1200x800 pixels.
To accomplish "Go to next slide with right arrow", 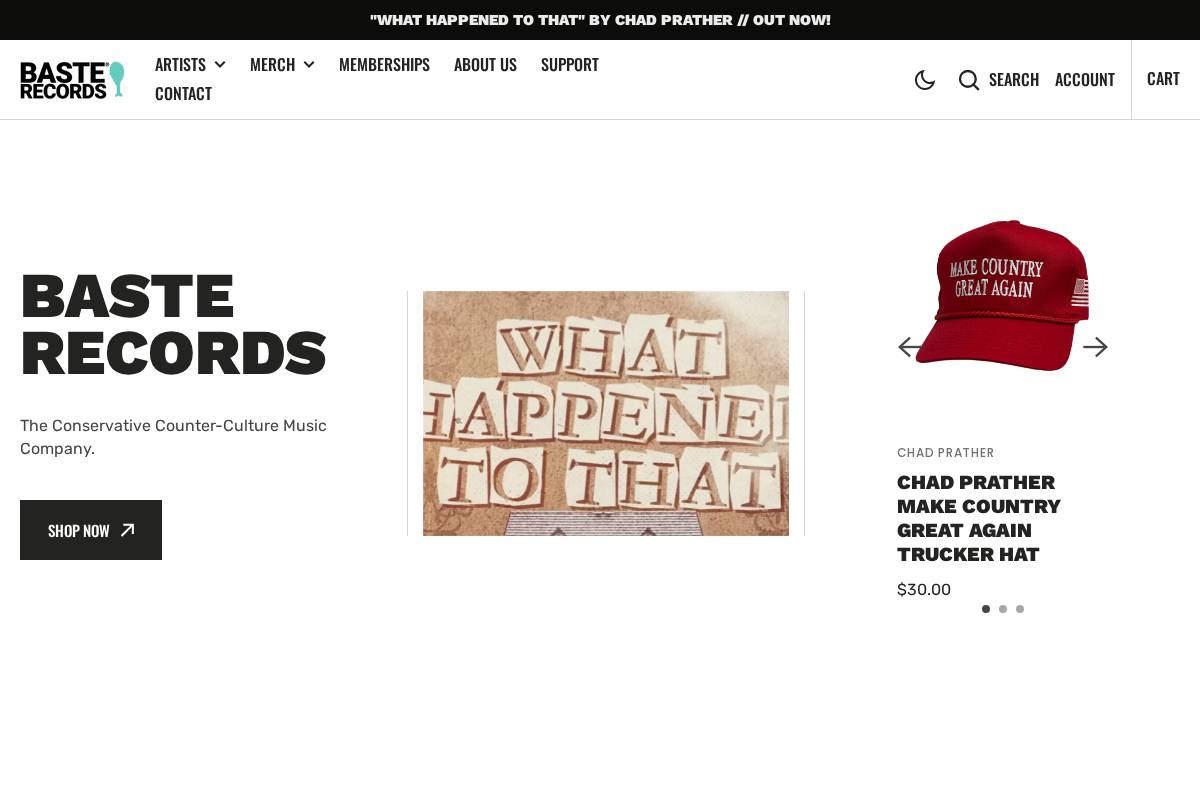I will (1095, 347).
